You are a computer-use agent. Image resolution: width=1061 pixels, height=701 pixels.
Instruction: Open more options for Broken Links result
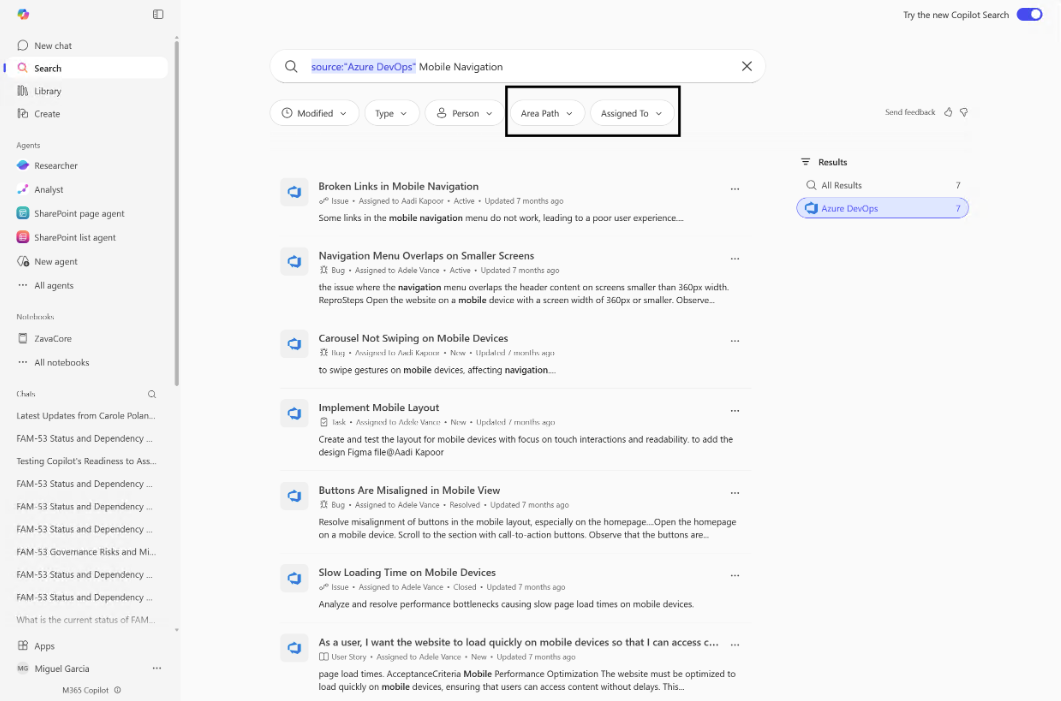735,189
